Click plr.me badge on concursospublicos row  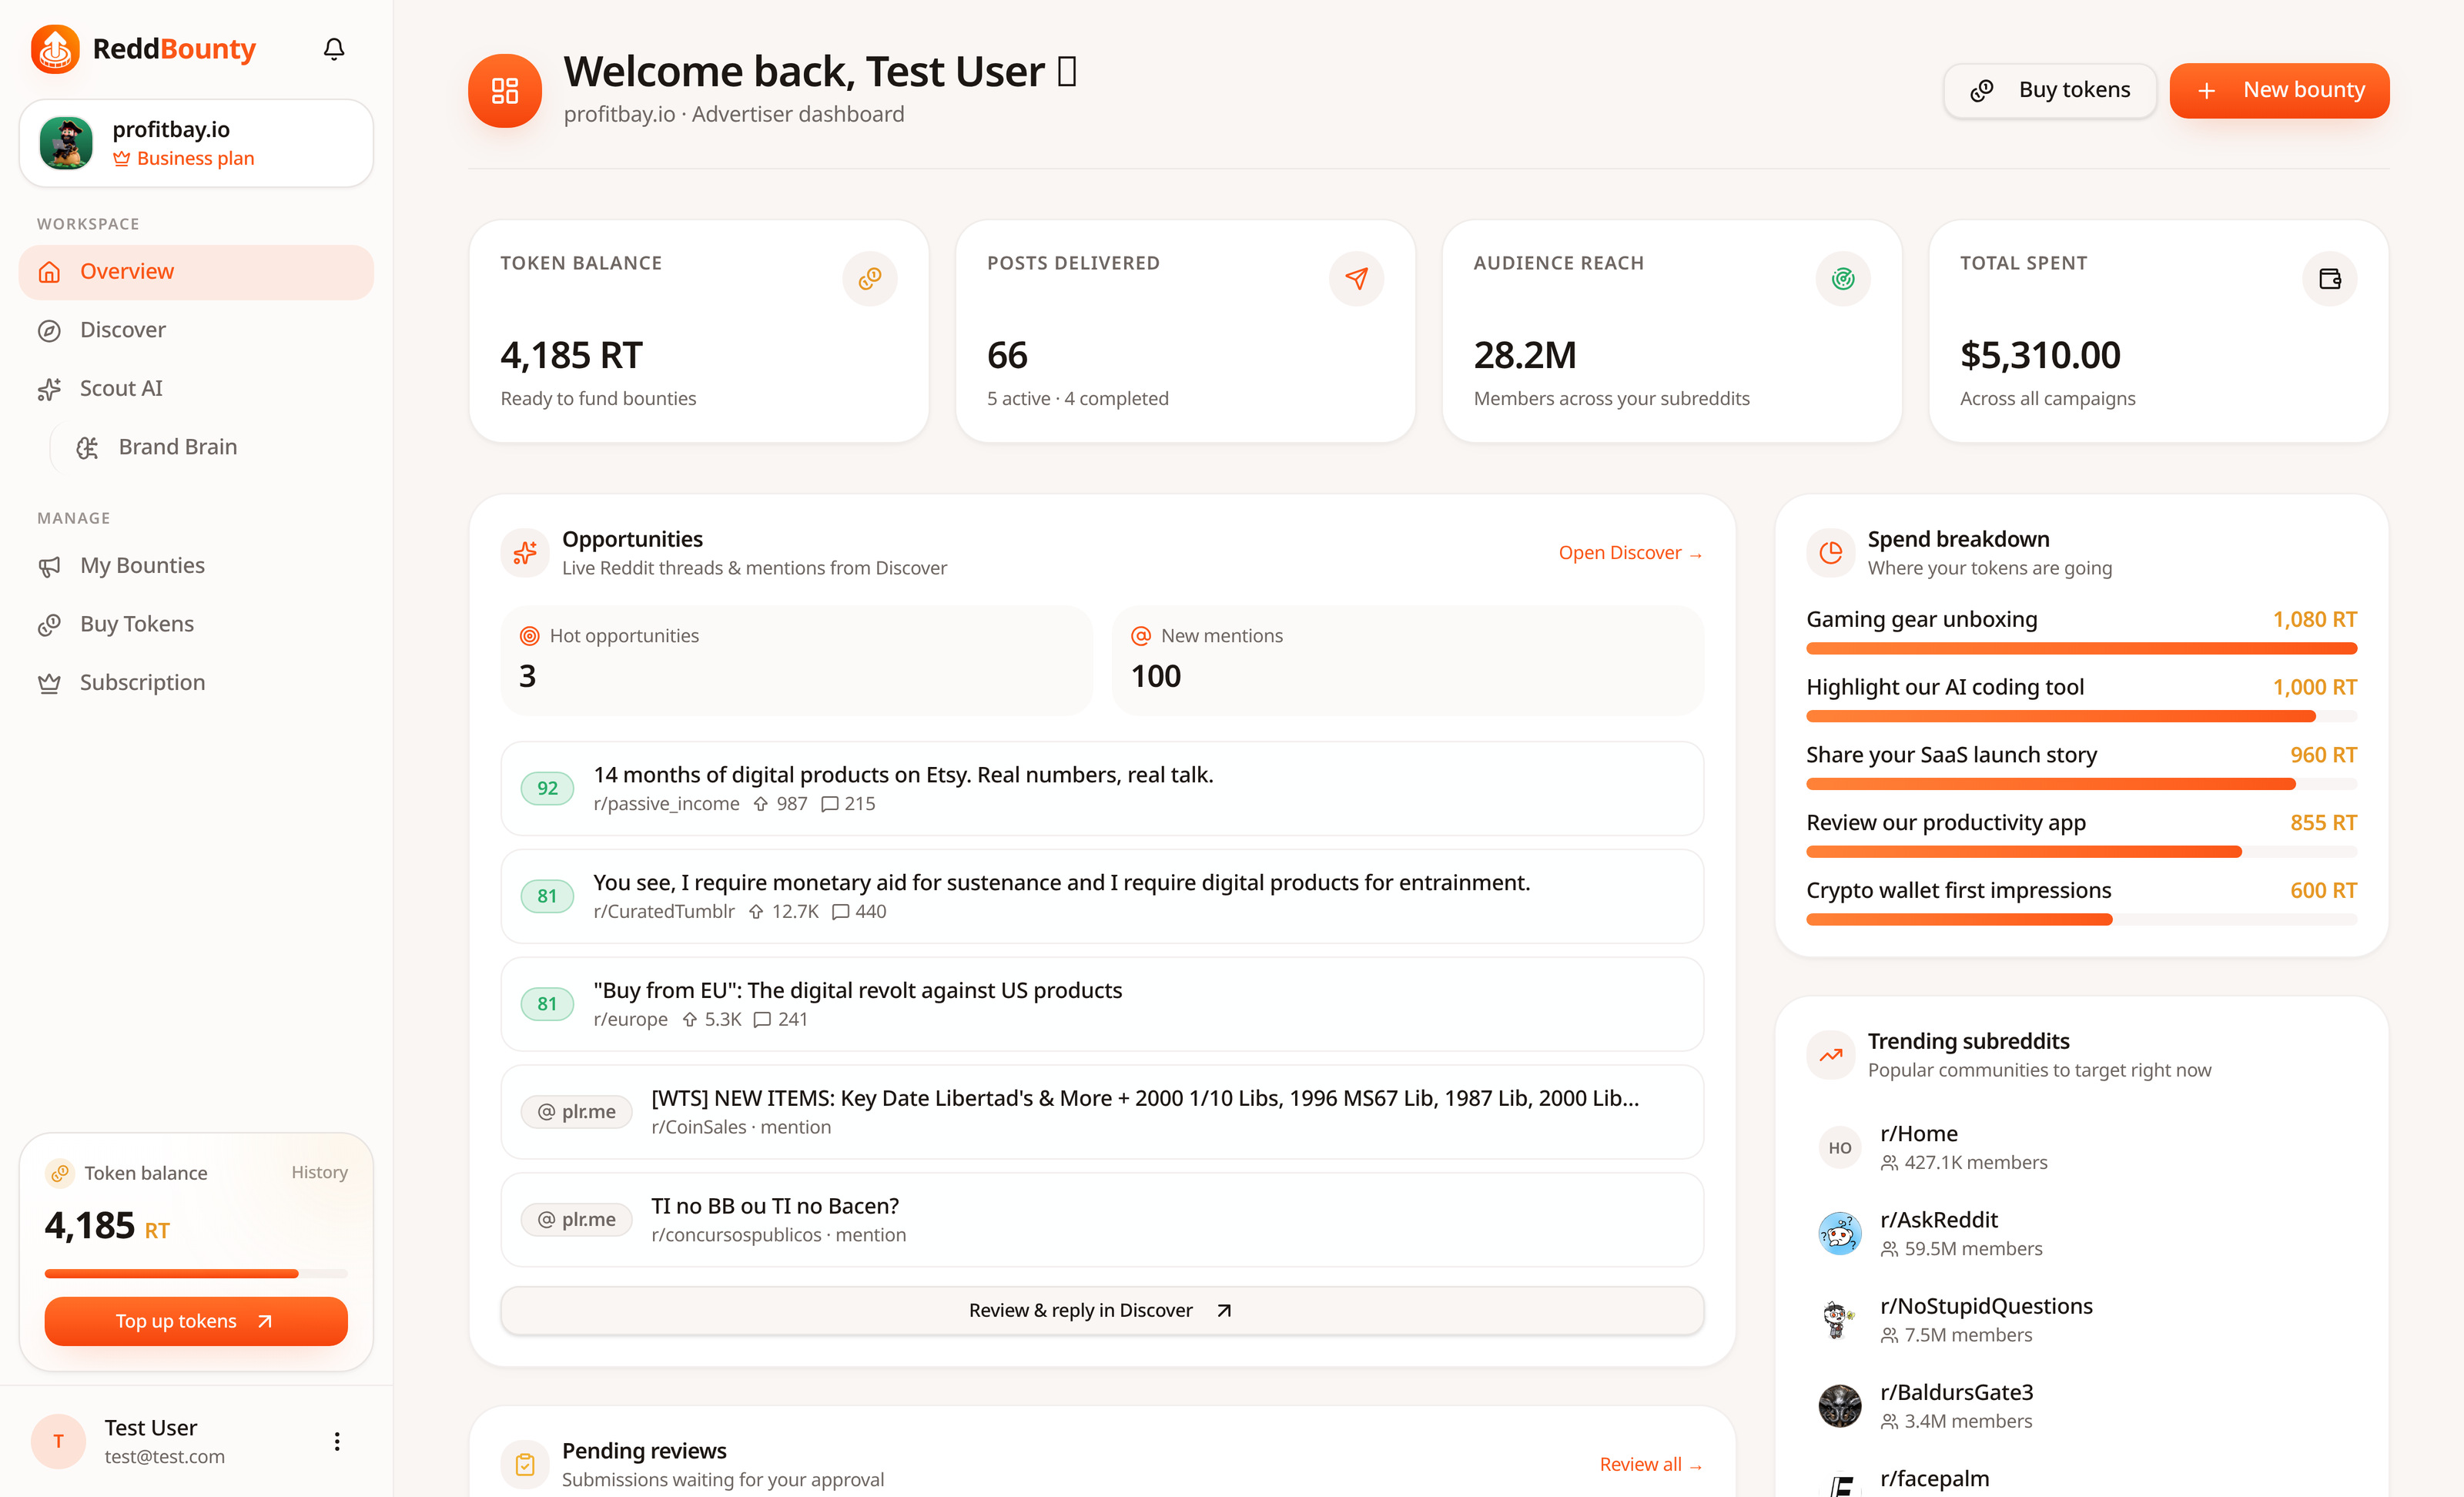pyautogui.click(x=576, y=1220)
